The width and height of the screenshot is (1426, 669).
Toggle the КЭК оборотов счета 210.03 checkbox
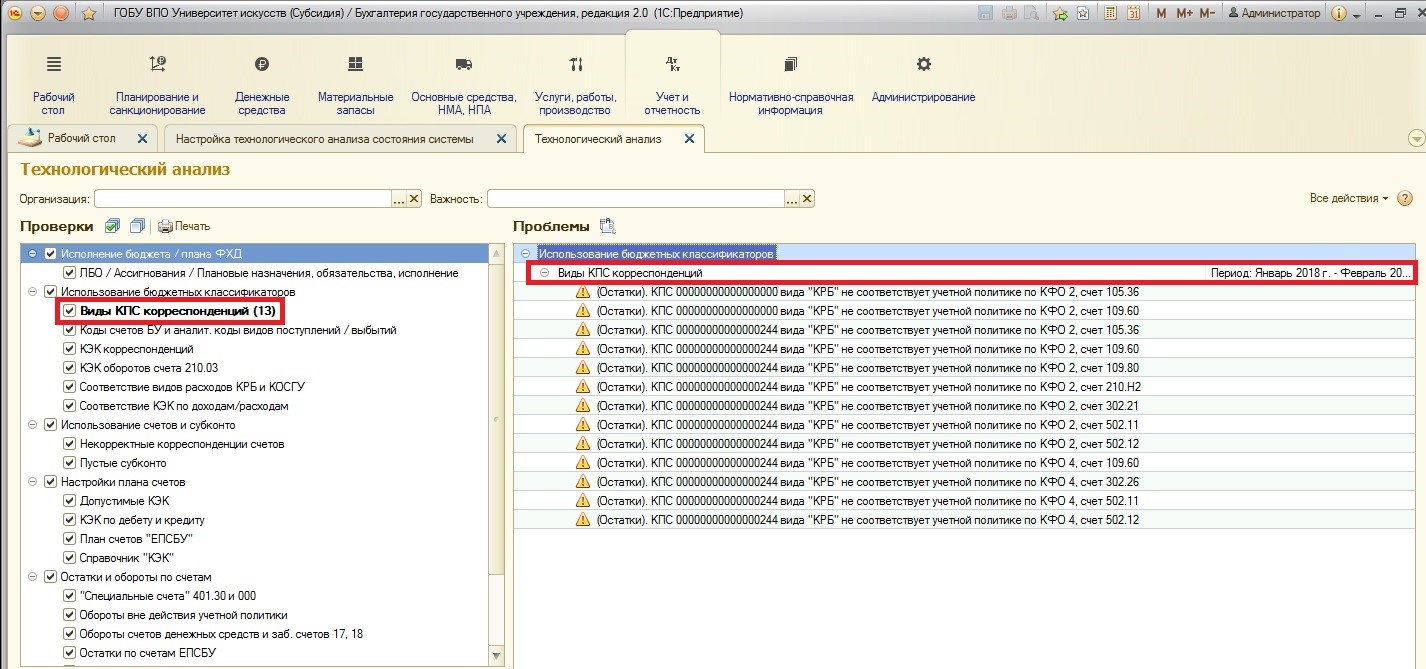coord(69,368)
